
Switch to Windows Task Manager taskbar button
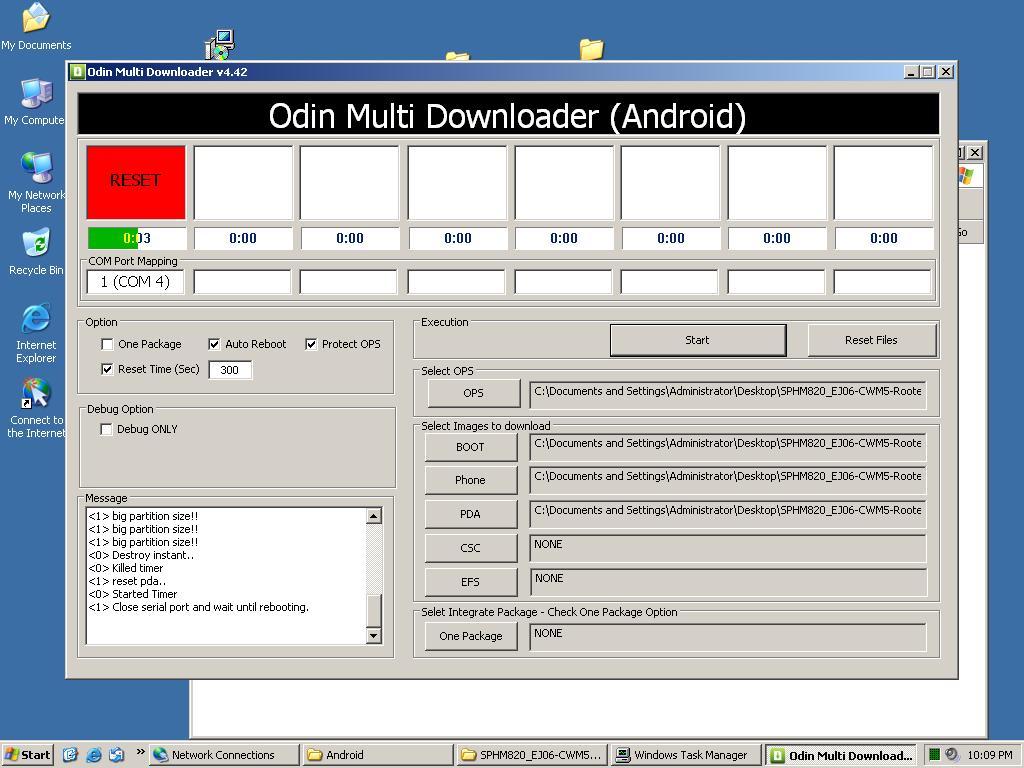(686, 755)
